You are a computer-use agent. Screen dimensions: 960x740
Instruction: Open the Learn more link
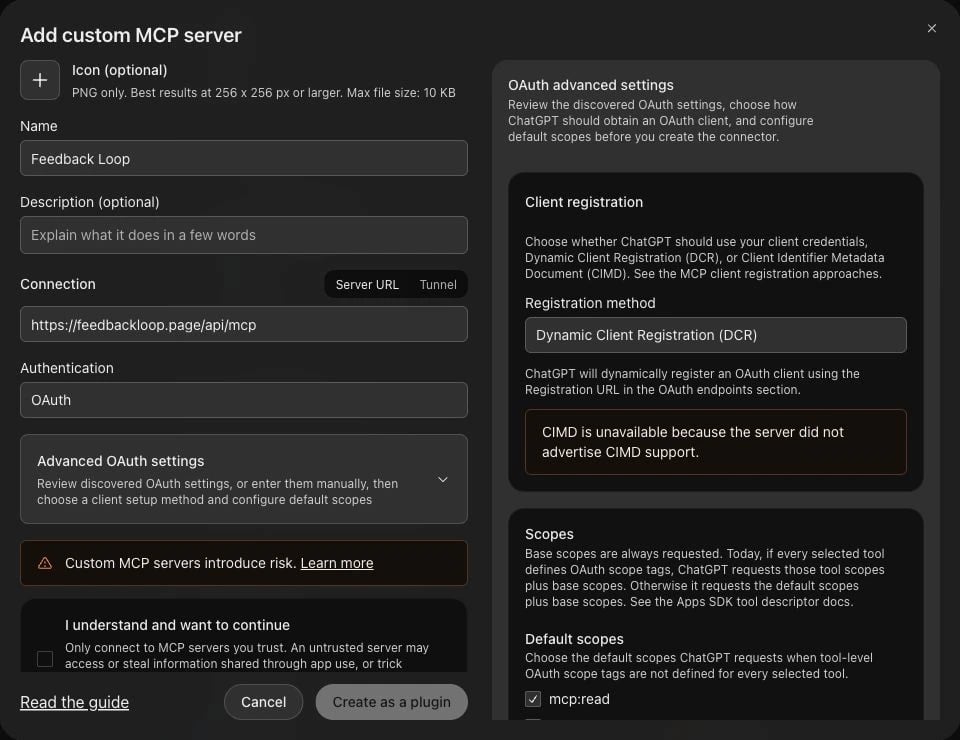(337, 563)
